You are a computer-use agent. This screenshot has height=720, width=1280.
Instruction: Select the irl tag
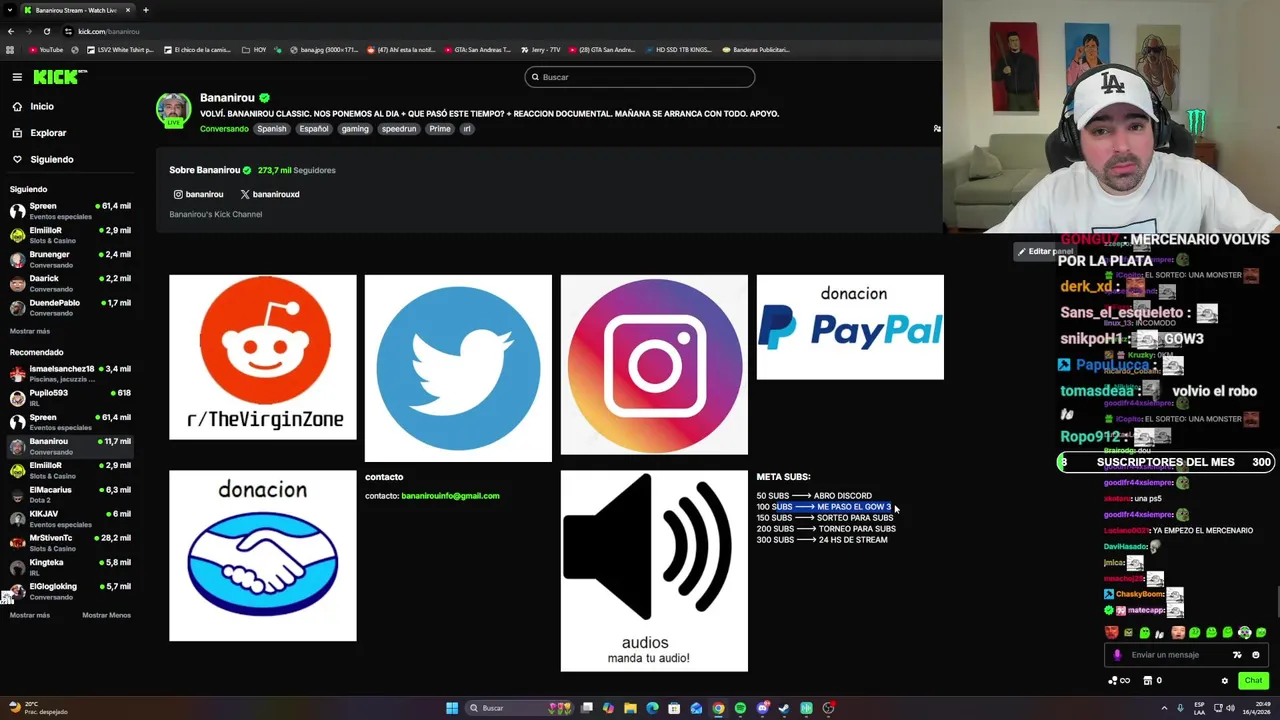tap(466, 129)
